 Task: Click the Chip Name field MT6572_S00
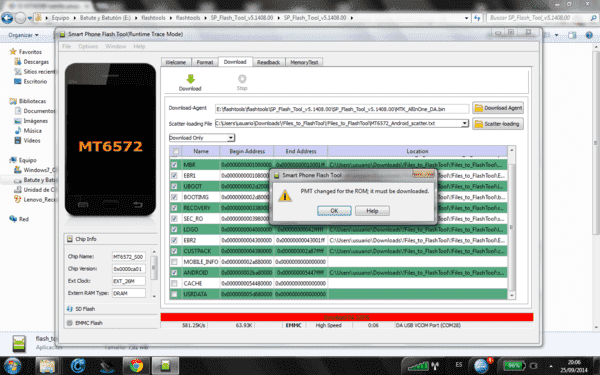point(129,257)
